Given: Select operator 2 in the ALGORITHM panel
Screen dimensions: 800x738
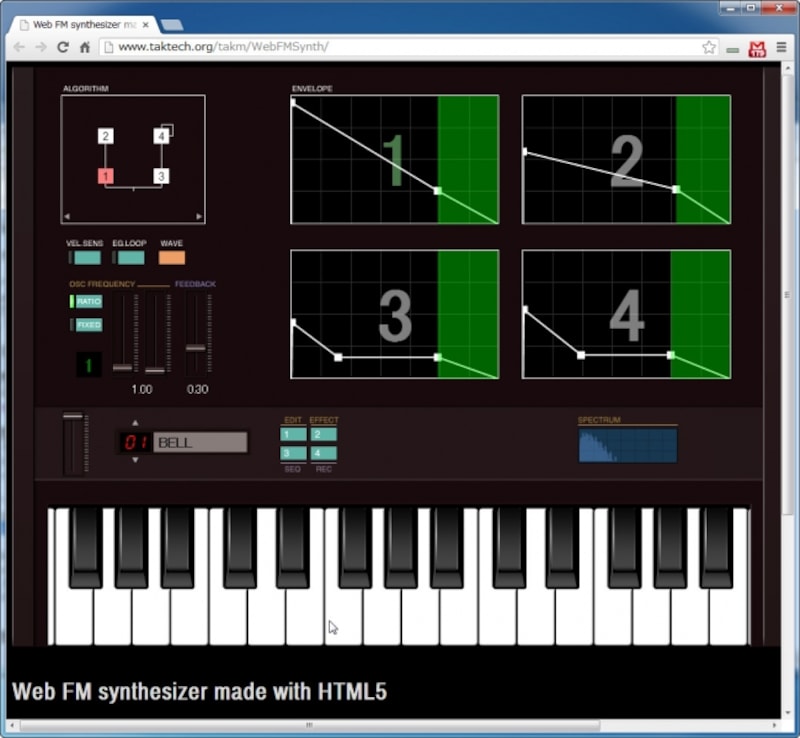Looking at the screenshot, I should 105,134.
